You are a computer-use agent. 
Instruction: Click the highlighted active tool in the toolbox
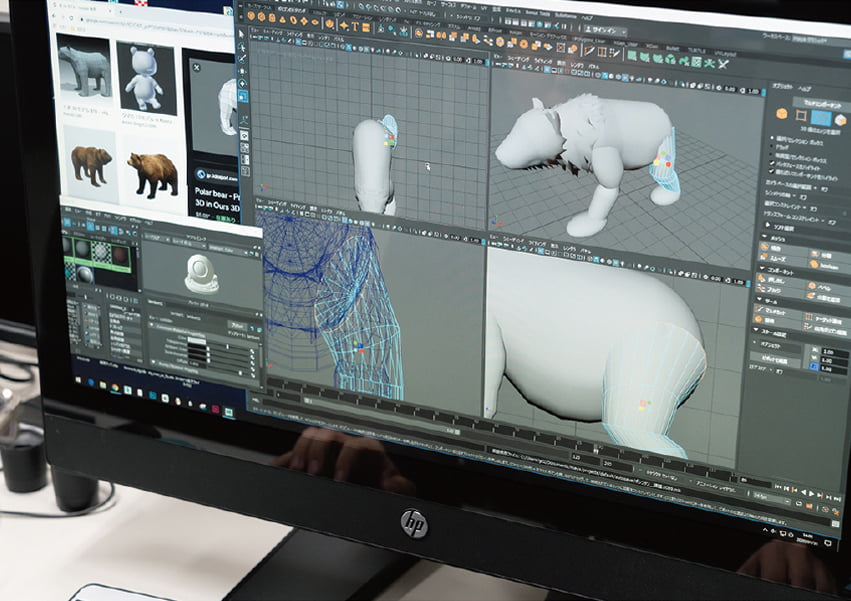[243, 97]
